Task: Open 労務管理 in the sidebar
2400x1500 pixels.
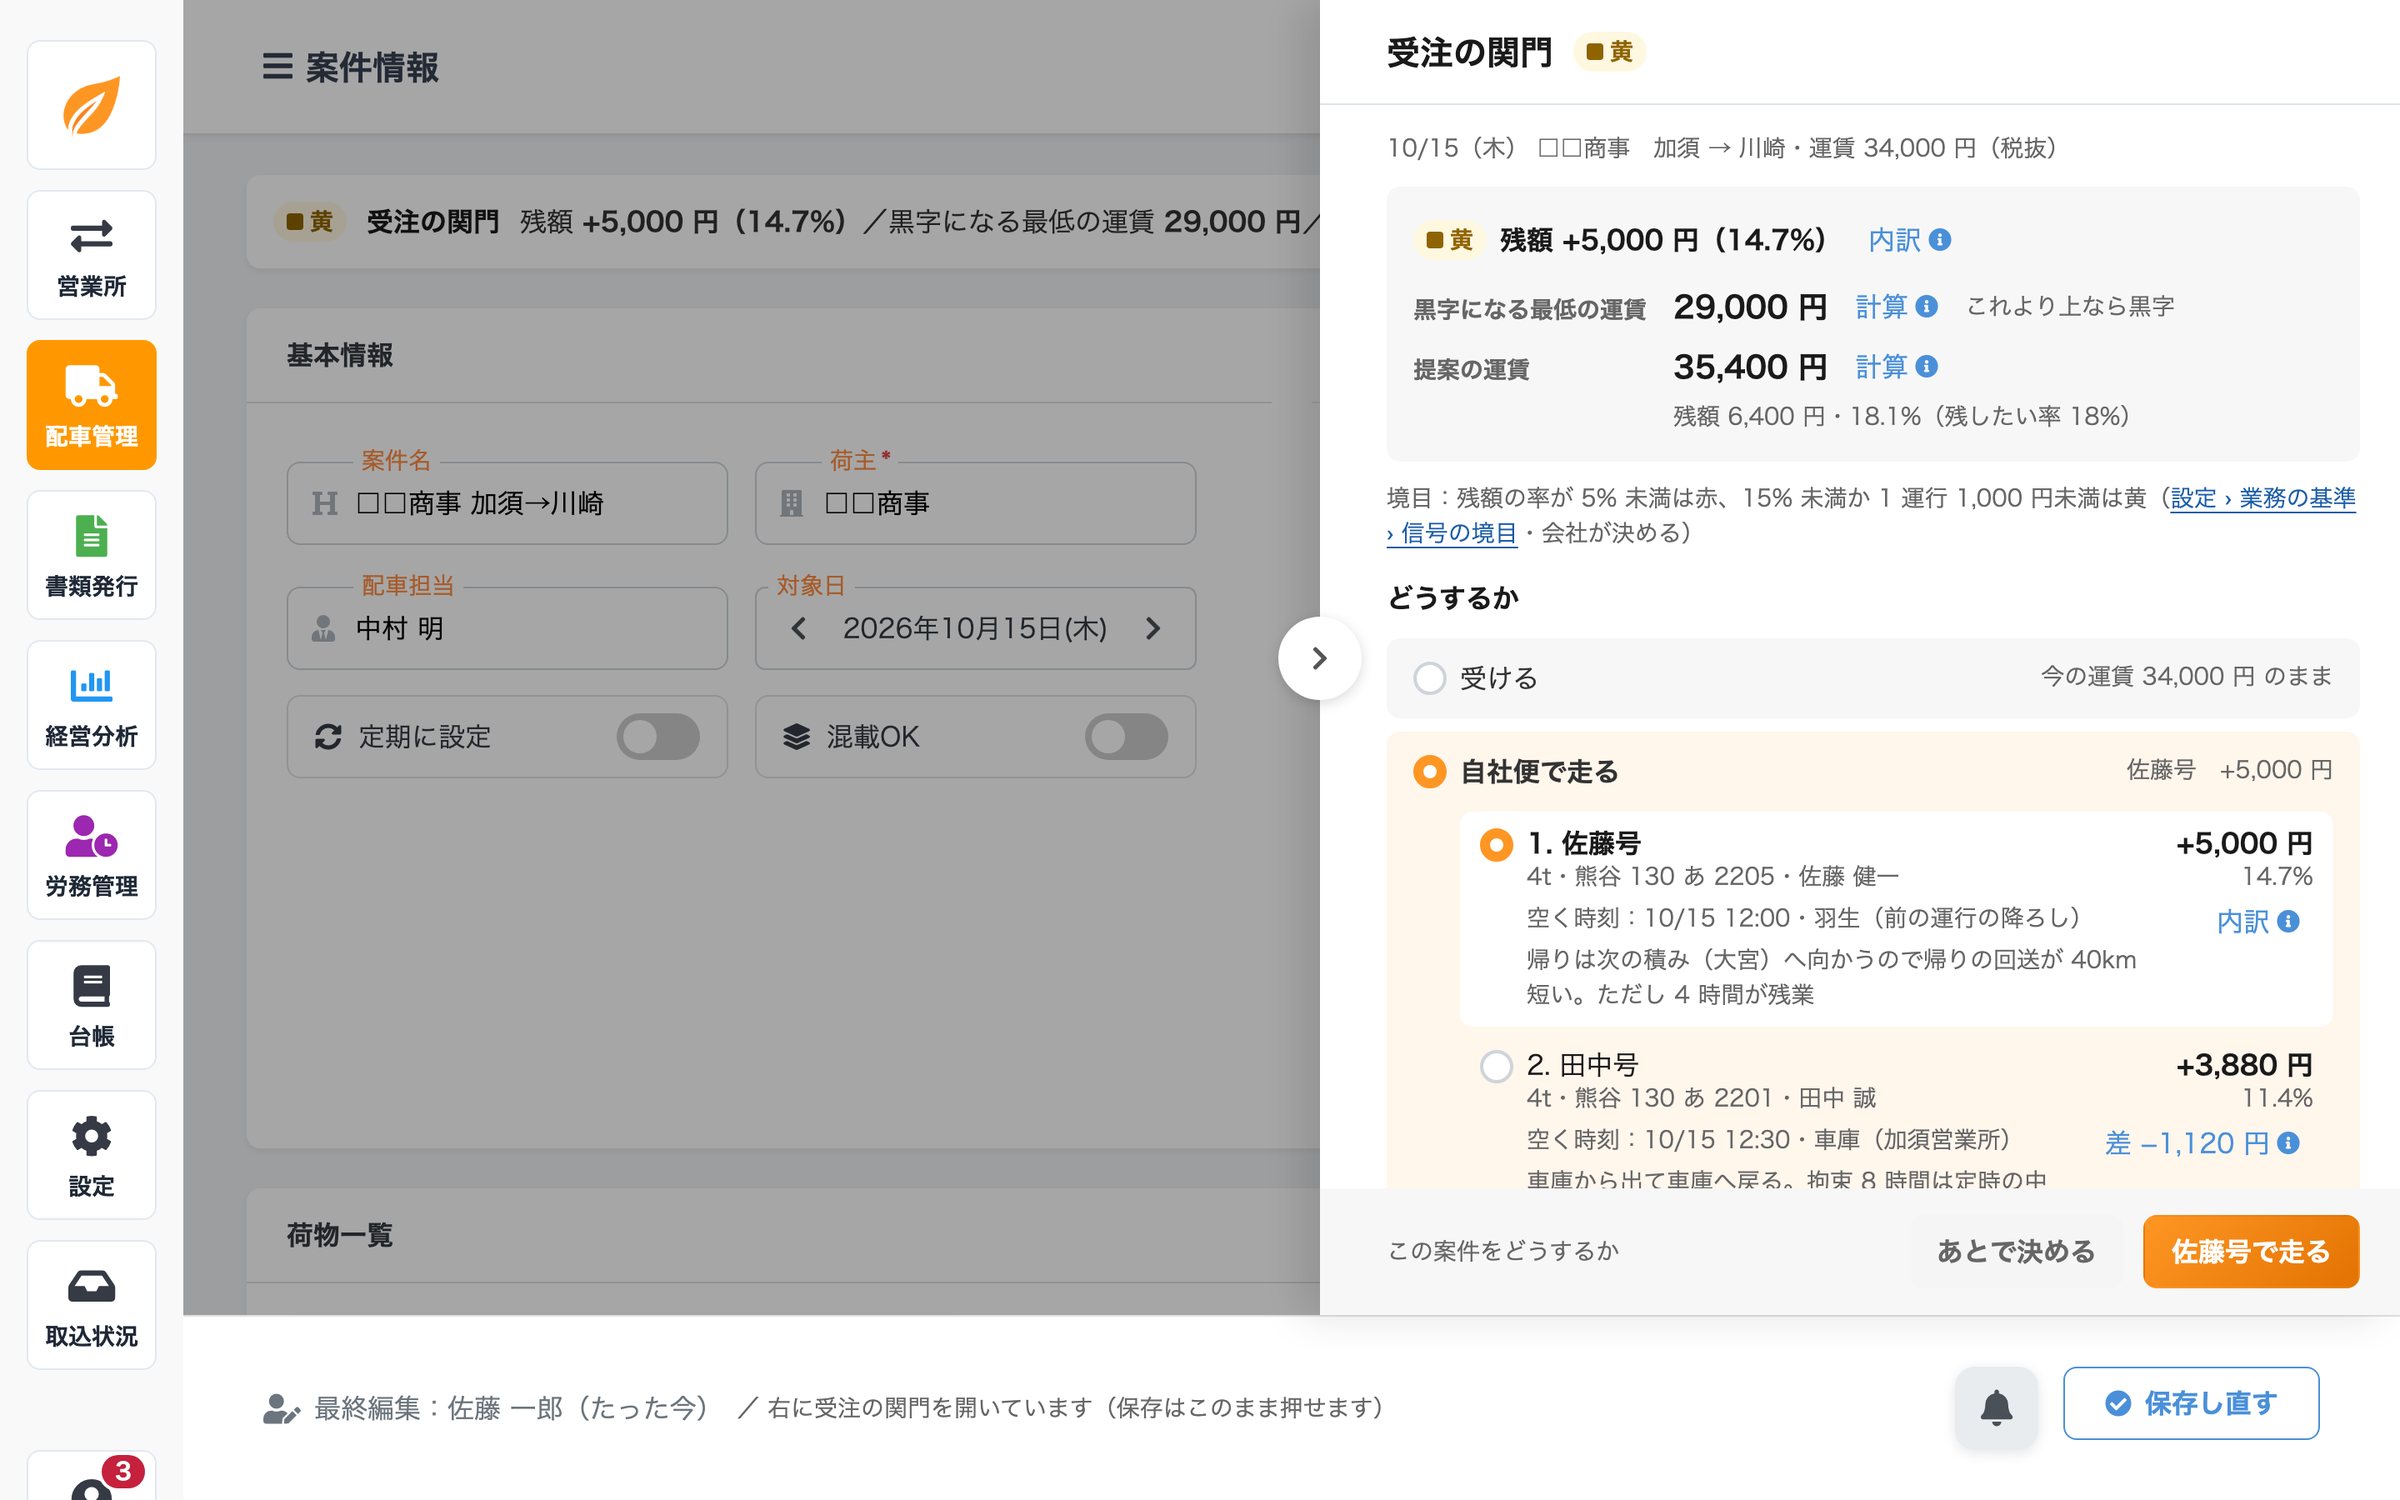Action: 91,855
